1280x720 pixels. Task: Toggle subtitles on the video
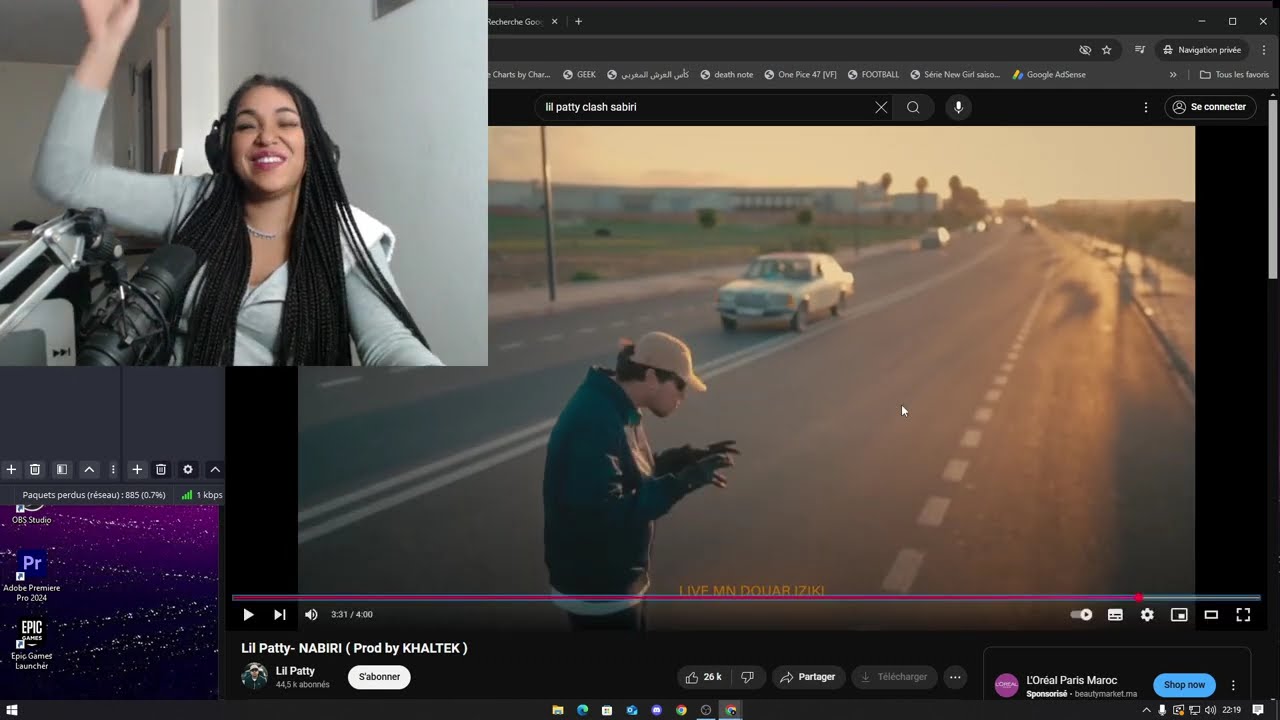coord(1115,615)
